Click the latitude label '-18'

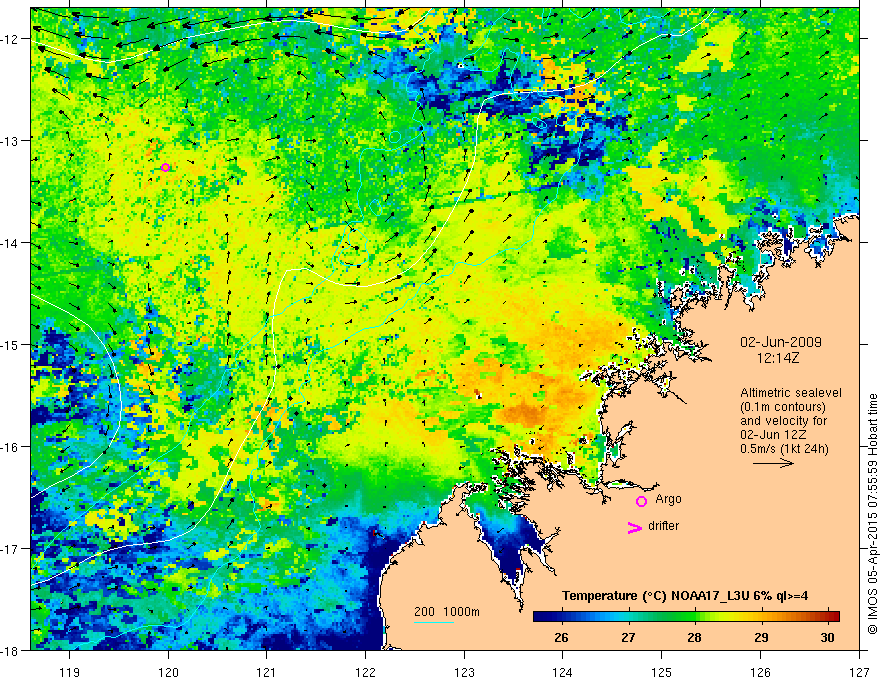pos(10,650)
